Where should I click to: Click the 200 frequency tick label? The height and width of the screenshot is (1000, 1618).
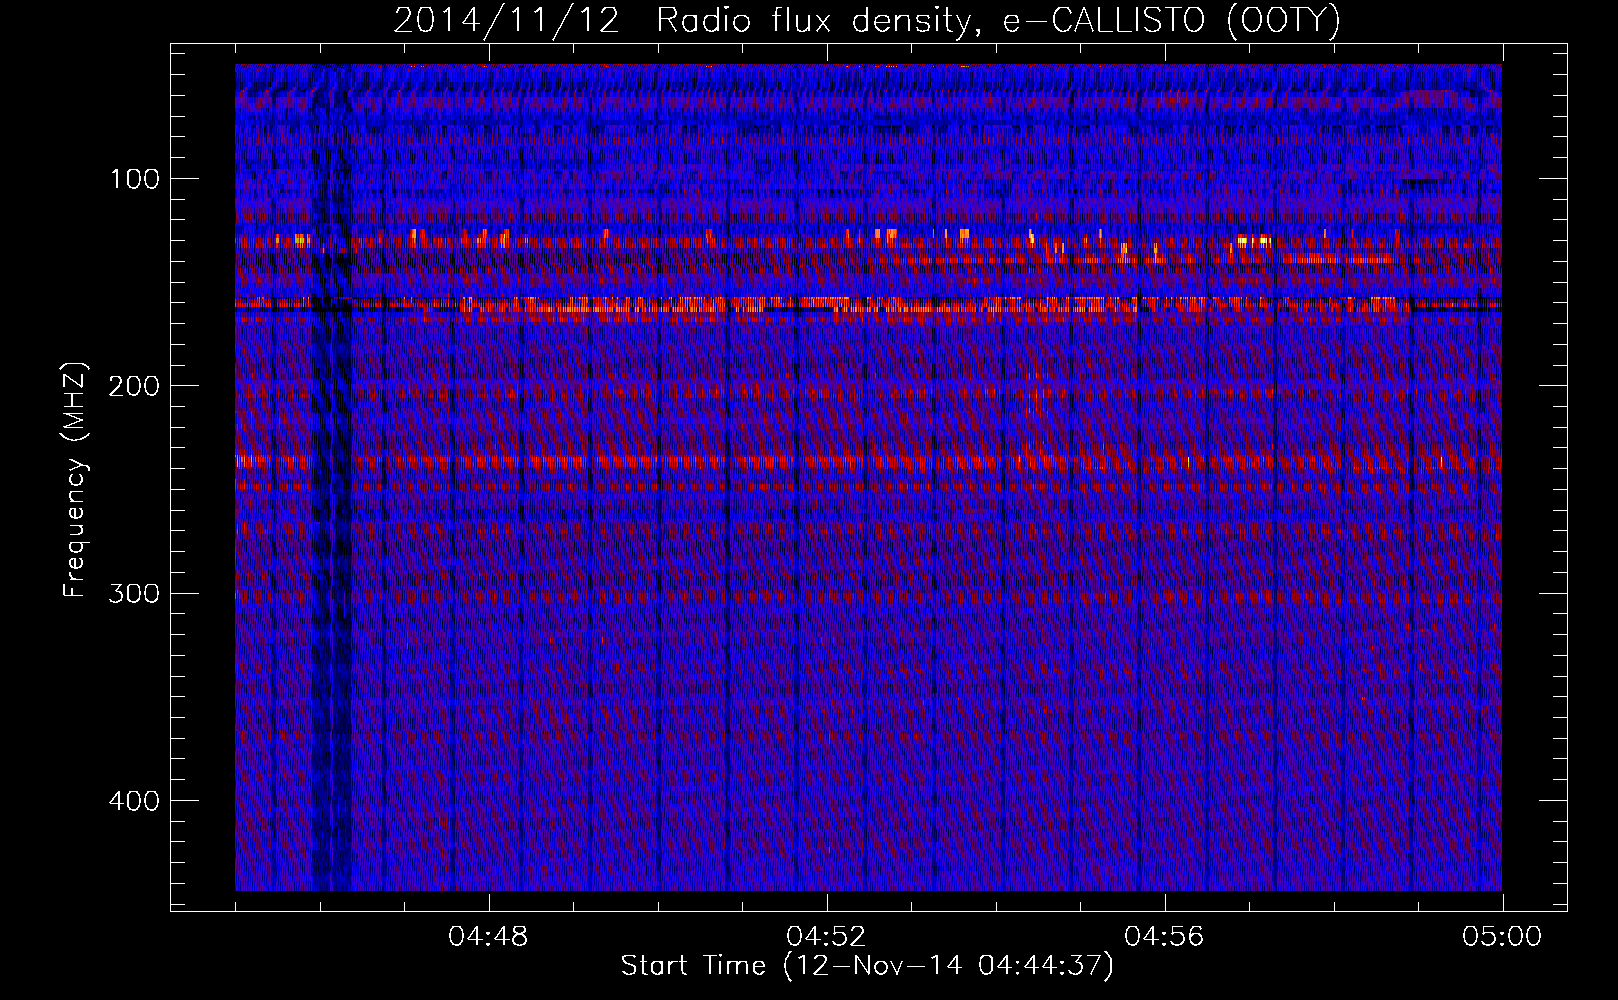pos(135,386)
